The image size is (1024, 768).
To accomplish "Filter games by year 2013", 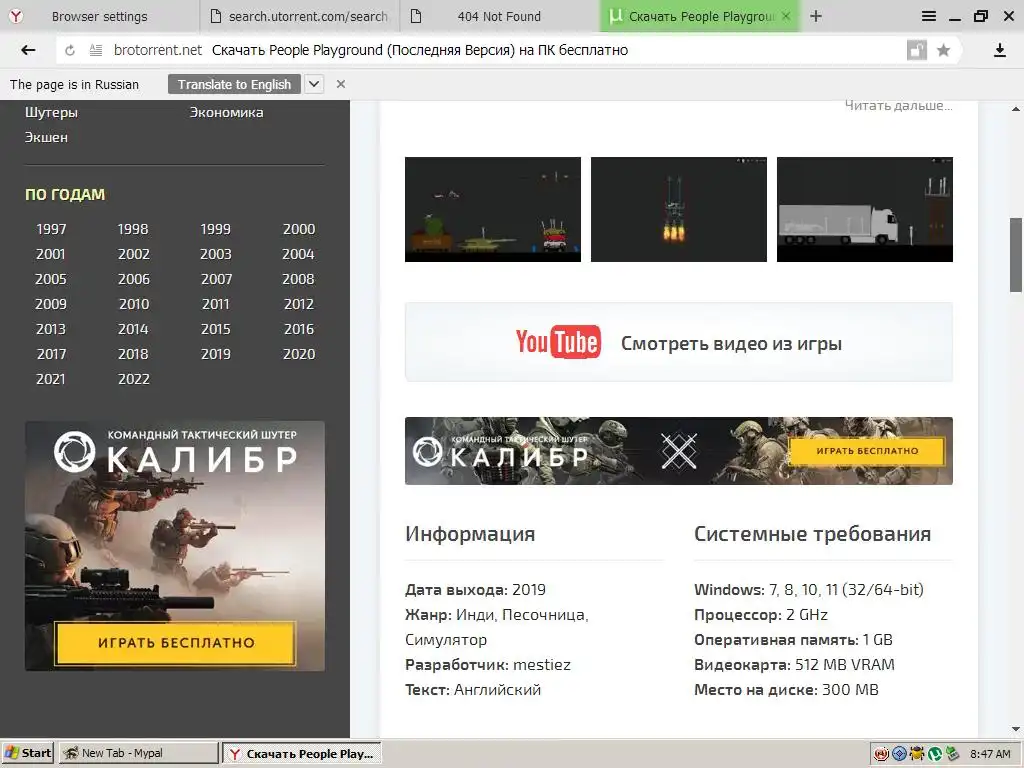I will pyautogui.click(x=51, y=329).
